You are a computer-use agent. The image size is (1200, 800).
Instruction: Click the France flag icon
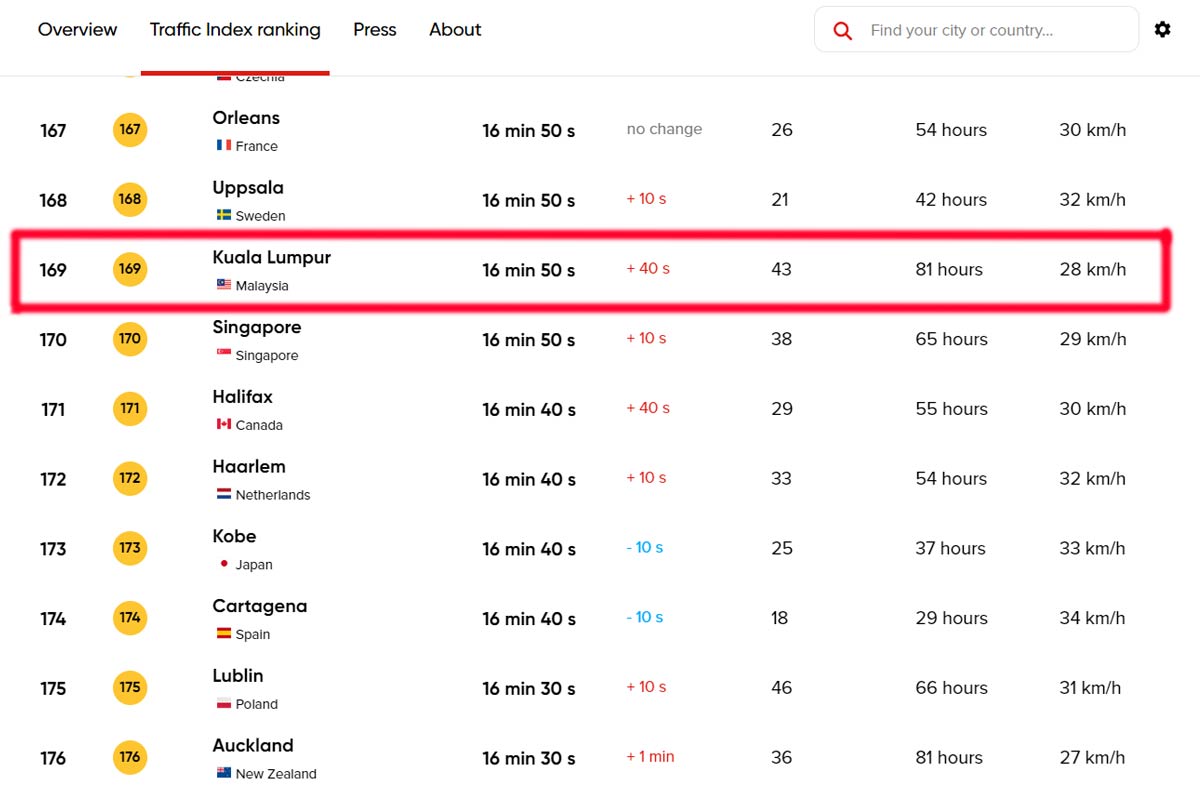224,146
